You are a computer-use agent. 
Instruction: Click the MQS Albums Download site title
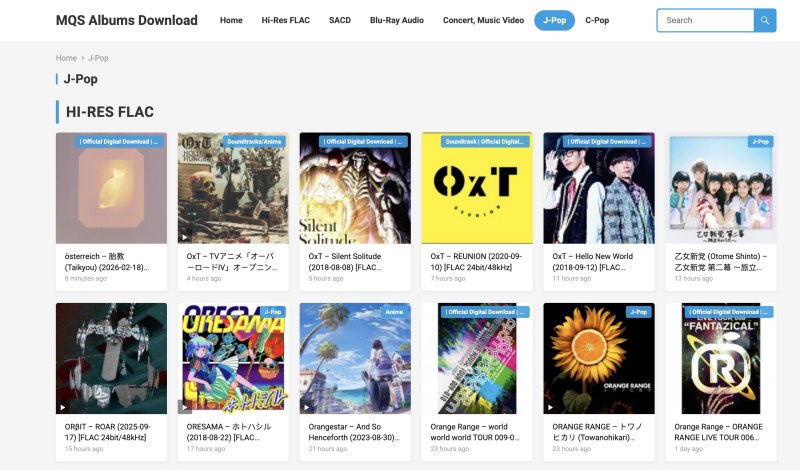pos(127,20)
